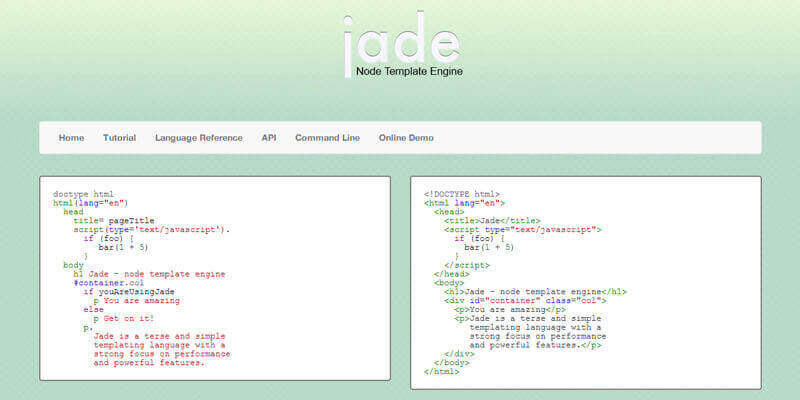The image size is (800, 400).
Task: Click the <!DOCTYPE html> line in the output panel
Action: coord(461,193)
